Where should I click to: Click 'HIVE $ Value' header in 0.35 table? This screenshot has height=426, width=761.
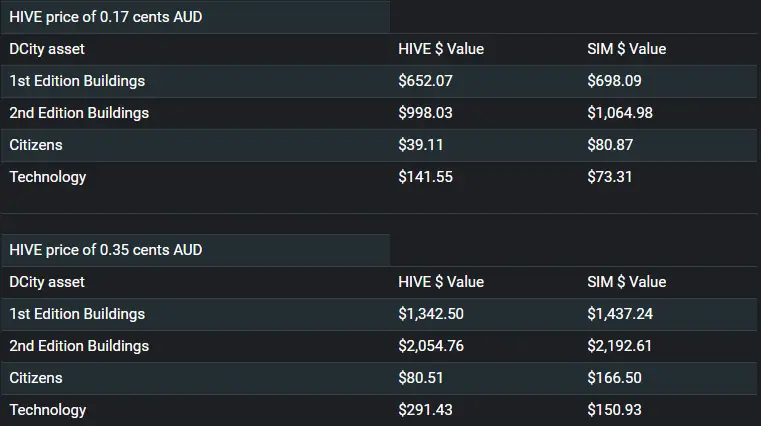(441, 282)
